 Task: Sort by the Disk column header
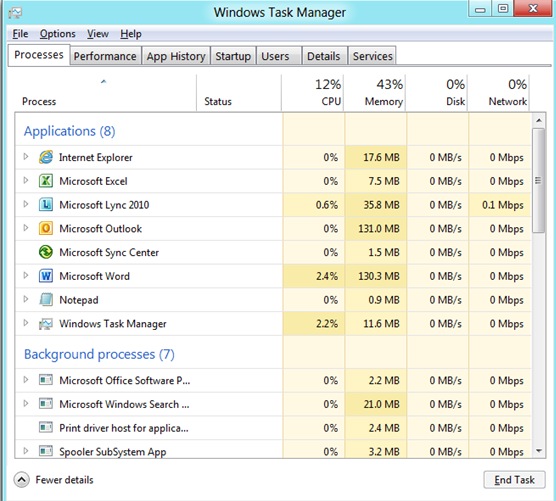coord(437,93)
